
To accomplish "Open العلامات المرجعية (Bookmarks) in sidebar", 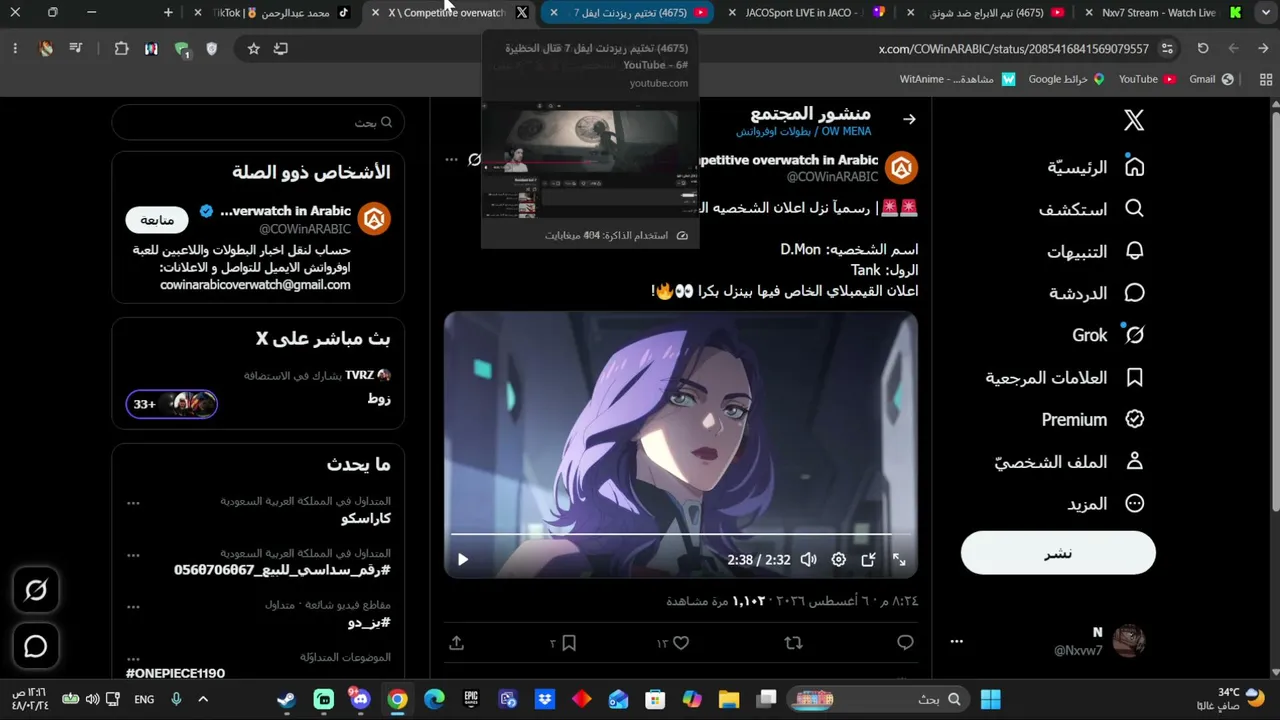I will coord(1065,377).
